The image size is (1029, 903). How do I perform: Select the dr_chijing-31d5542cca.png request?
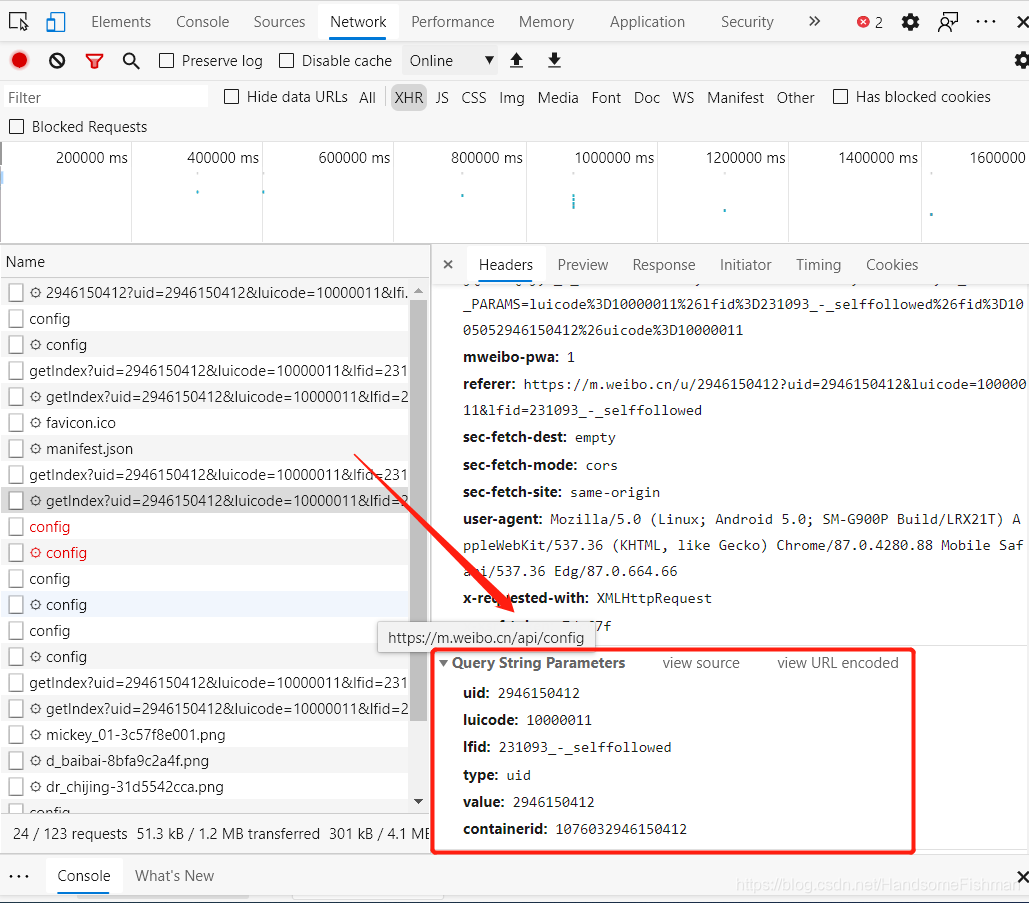coord(205,787)
